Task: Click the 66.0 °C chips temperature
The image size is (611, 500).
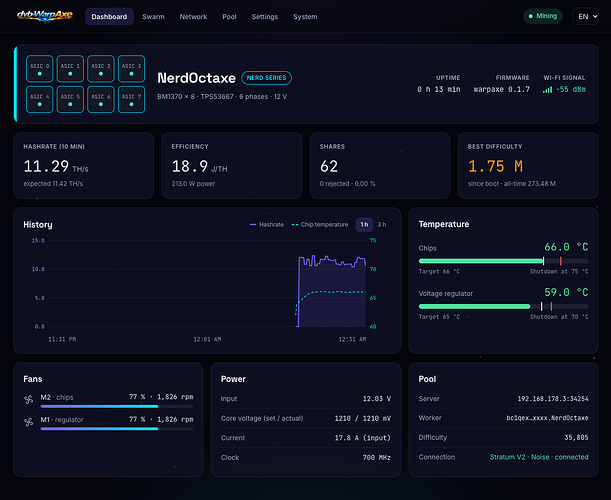Action: coord(566,247)
